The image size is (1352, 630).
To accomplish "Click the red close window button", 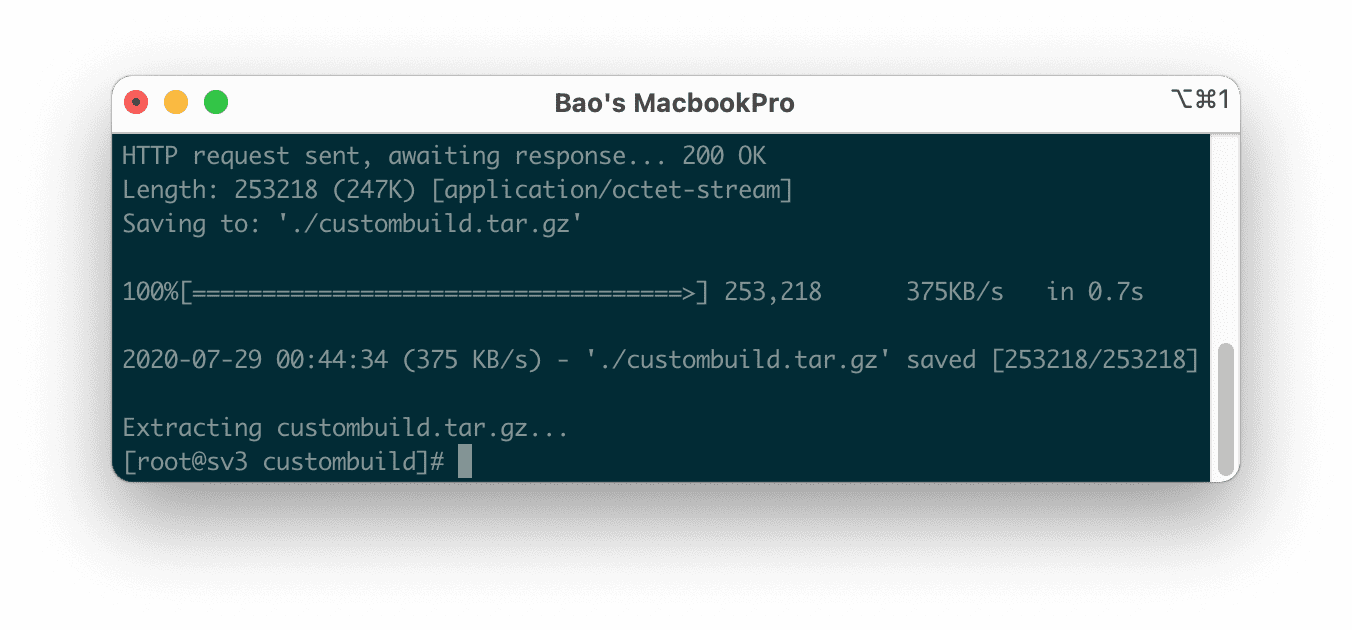I will (x=136, y=102).
